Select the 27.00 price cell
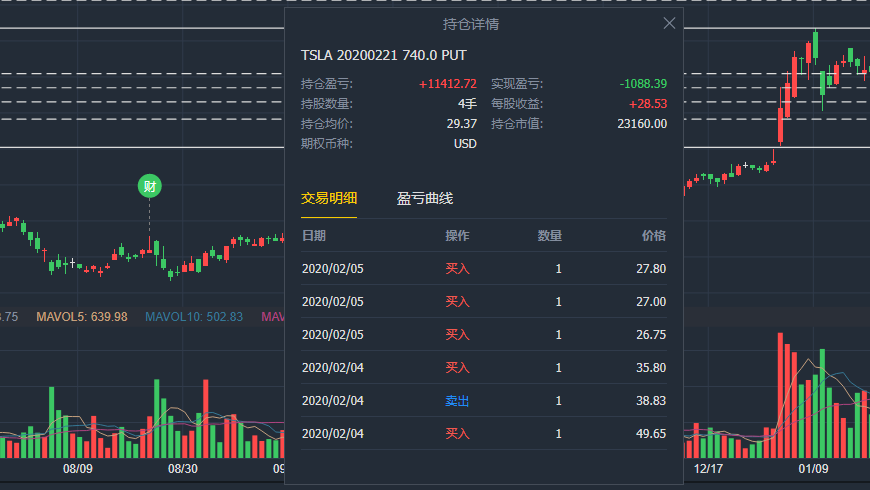The height and width of the screenshot is (490, 870). (651, 301)
